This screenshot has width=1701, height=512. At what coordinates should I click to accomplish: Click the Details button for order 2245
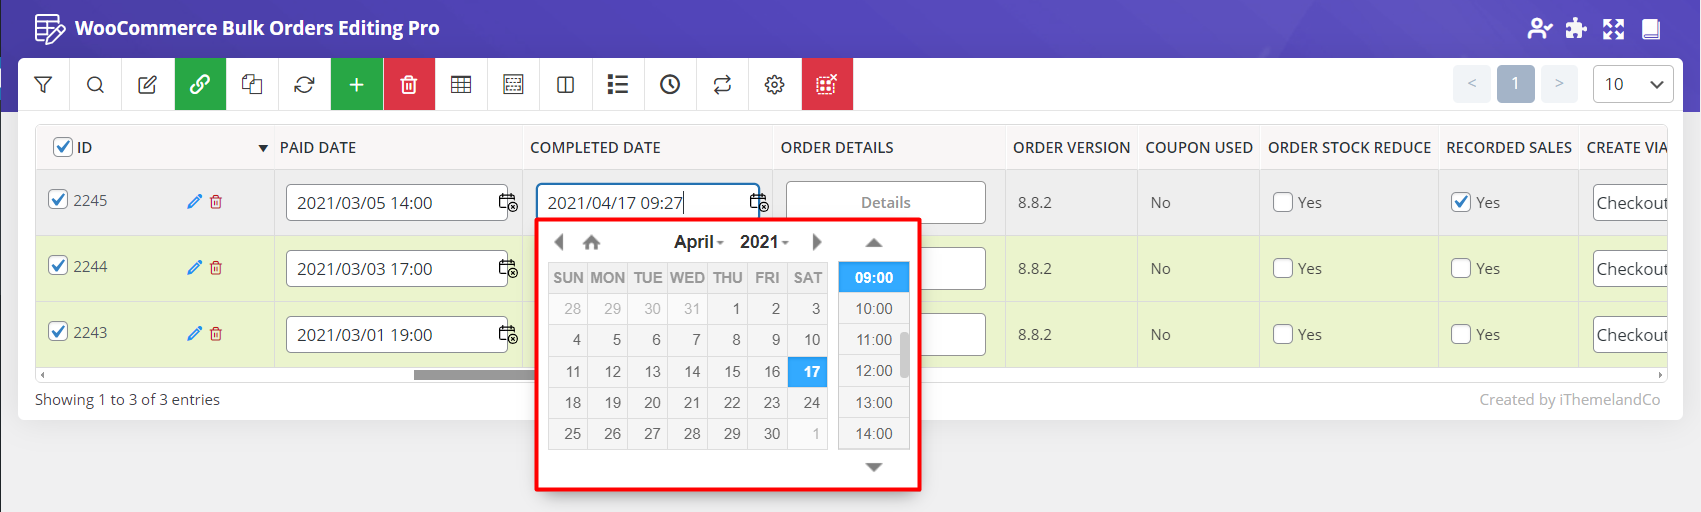885,203
